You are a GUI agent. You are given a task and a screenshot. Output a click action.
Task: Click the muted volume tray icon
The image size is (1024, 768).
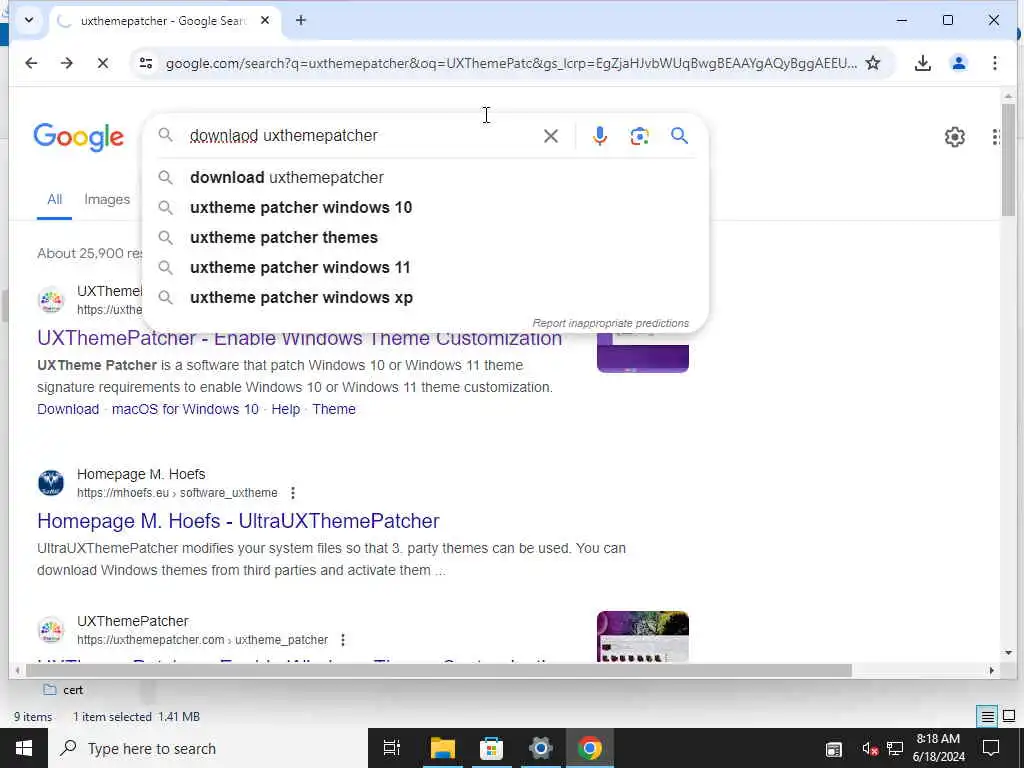[869, 749]
